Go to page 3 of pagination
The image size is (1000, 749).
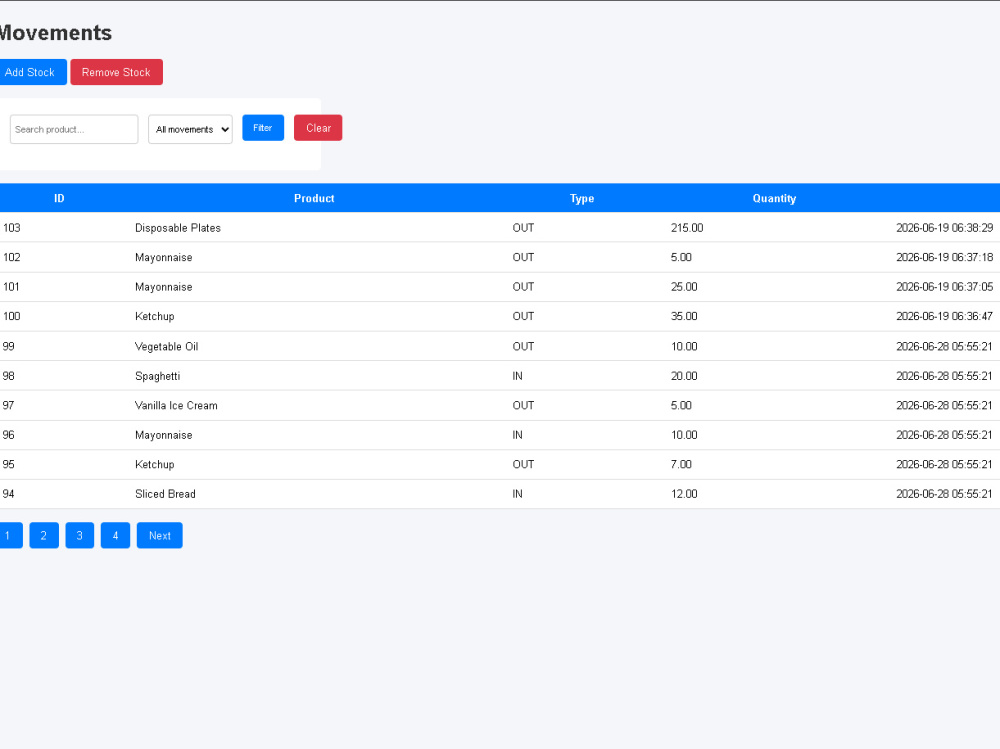[x=80, y=536]
